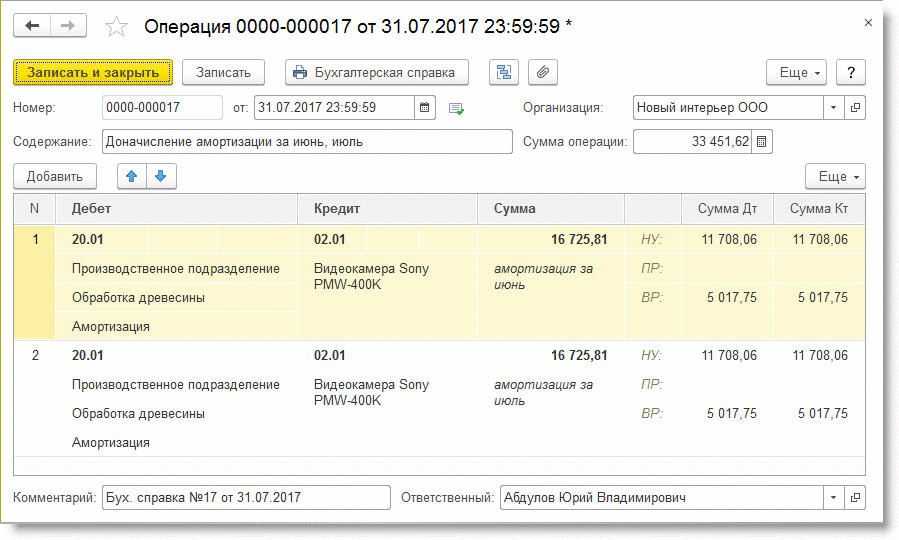Click the back navigation arrow
Screen dimensions: 899x540
pos(32,26)
